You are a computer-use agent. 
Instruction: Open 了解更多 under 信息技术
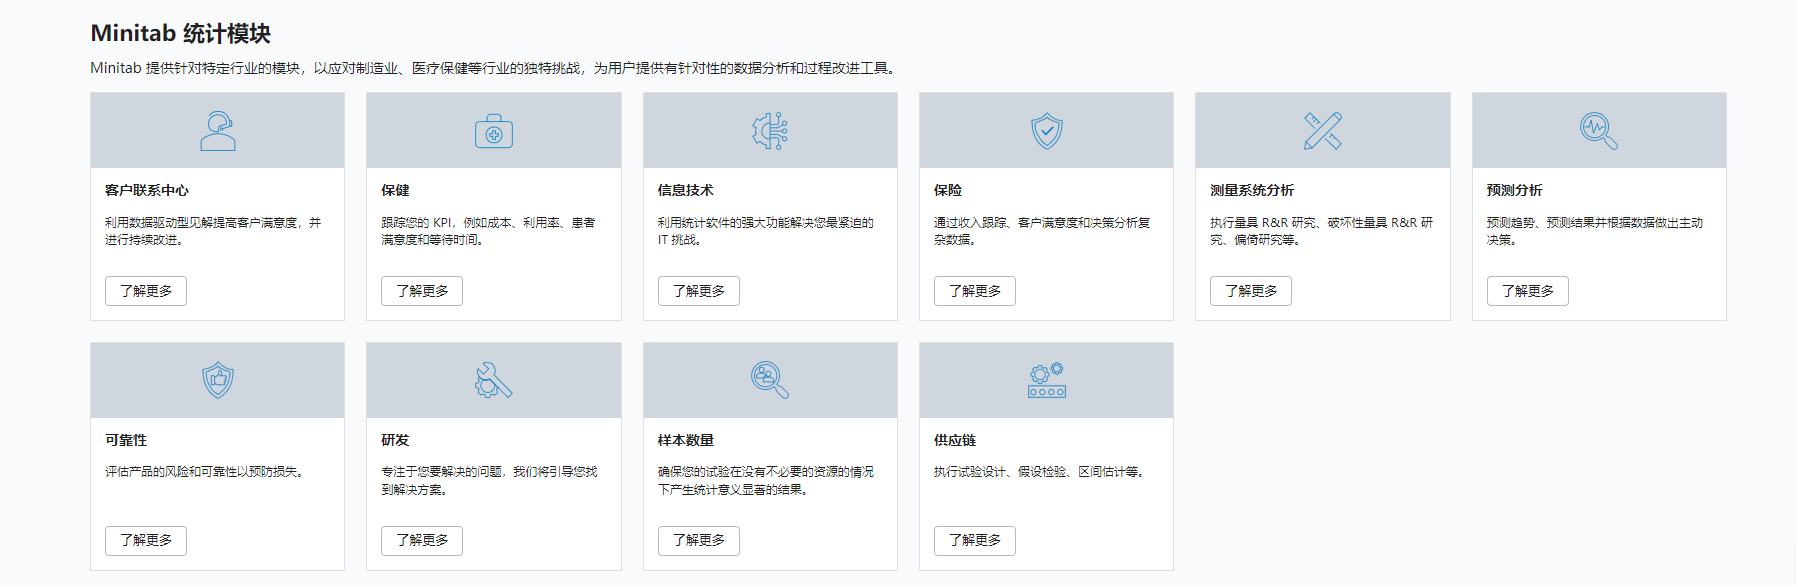[x=699, y=291]
